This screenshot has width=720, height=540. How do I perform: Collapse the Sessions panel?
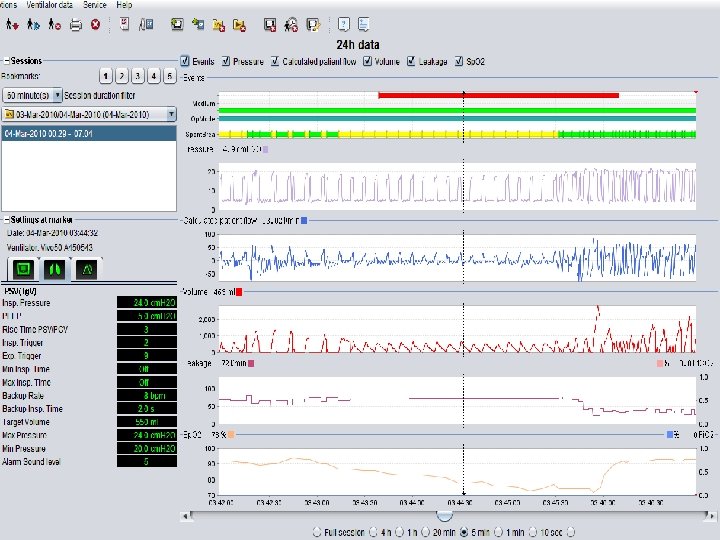coord(6,61)
